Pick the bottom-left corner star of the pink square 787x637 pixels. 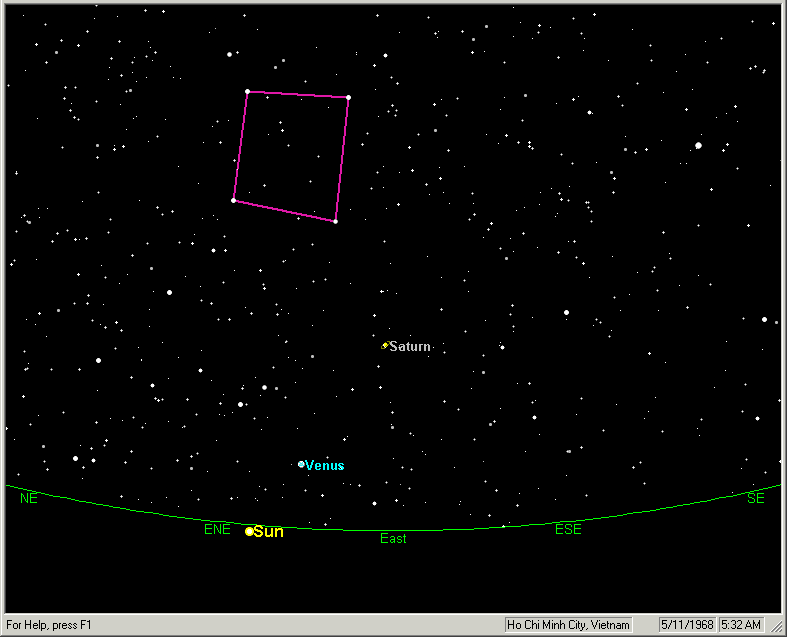tap(233, 200)
